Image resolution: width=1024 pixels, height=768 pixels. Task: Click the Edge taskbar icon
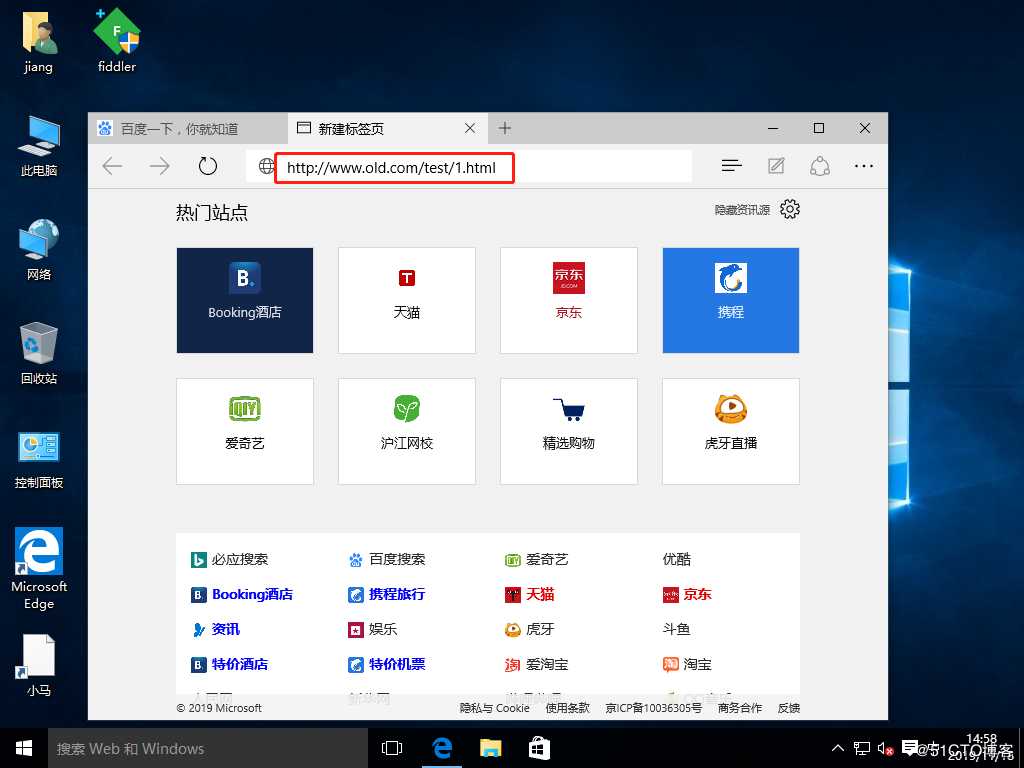click(x=442, y=748)
